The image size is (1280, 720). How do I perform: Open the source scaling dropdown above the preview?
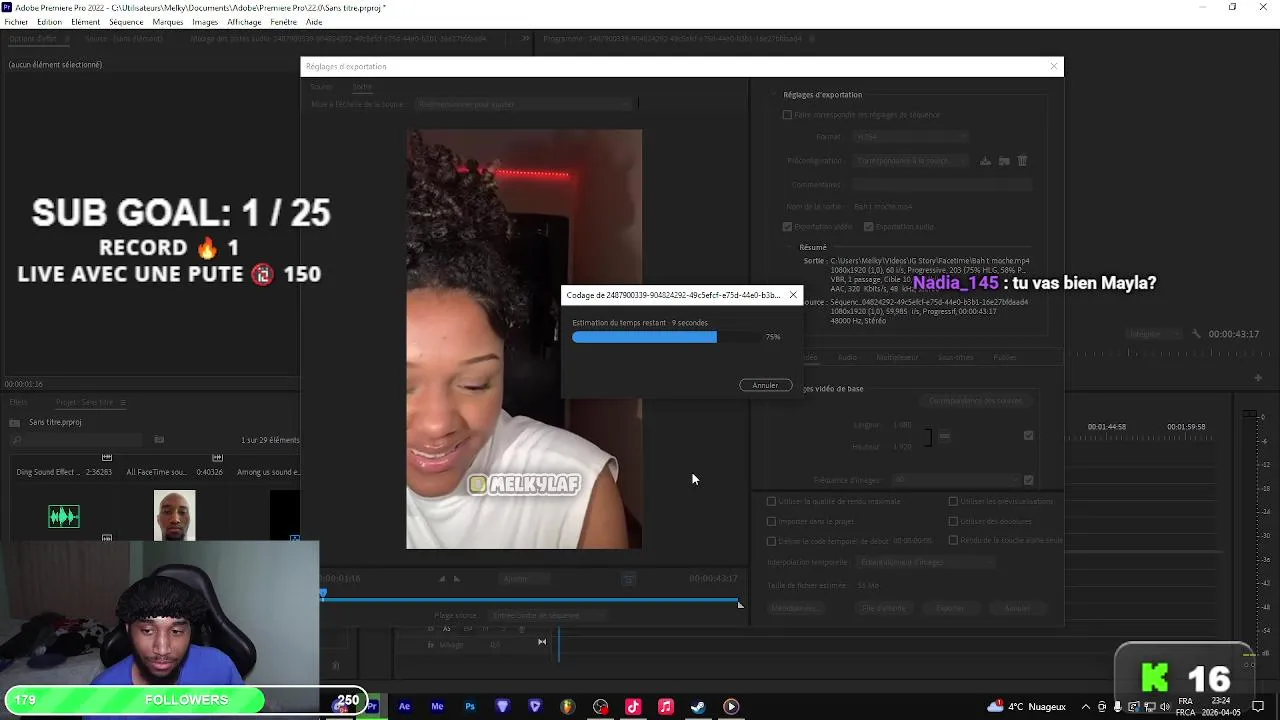525,104
